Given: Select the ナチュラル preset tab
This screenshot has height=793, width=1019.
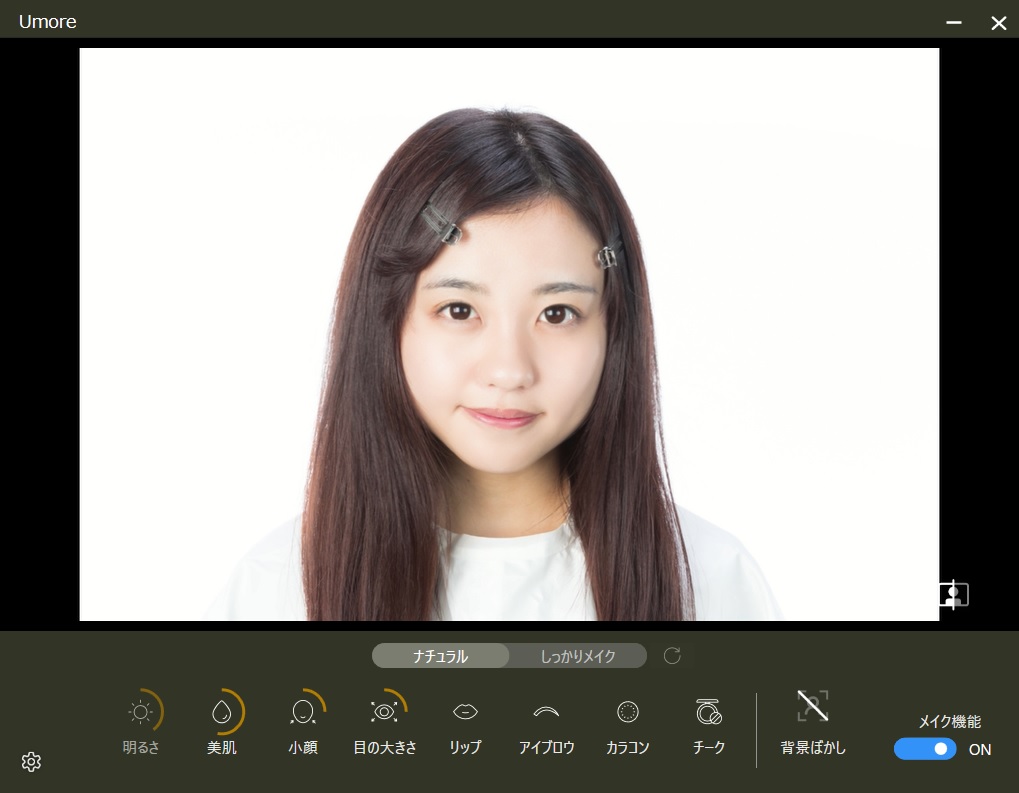Looking at the screenshot, I should [x=441, y=657].
